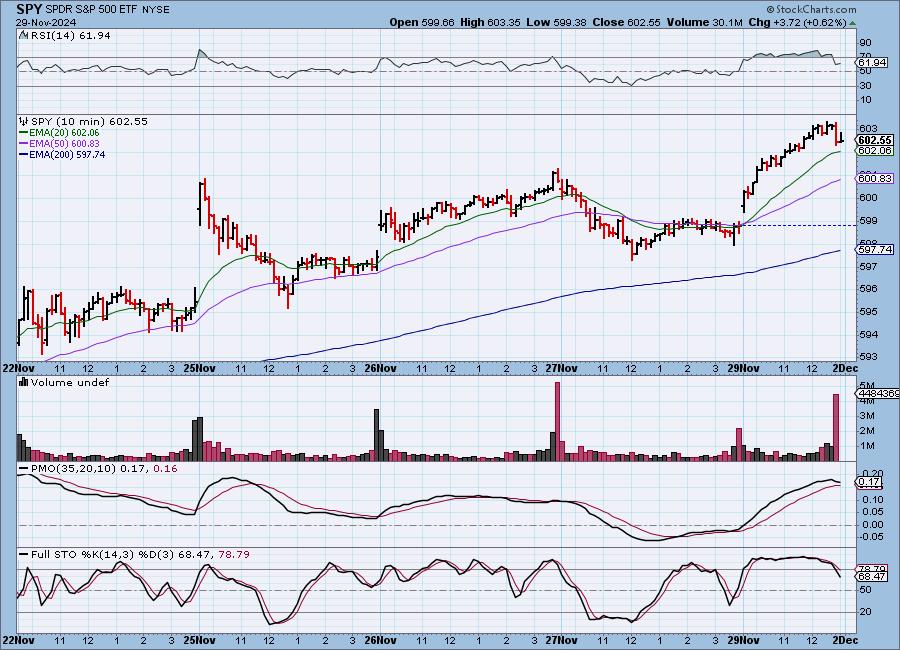
Task: Click the NYSE exchange label
Action: pos(154,10)
